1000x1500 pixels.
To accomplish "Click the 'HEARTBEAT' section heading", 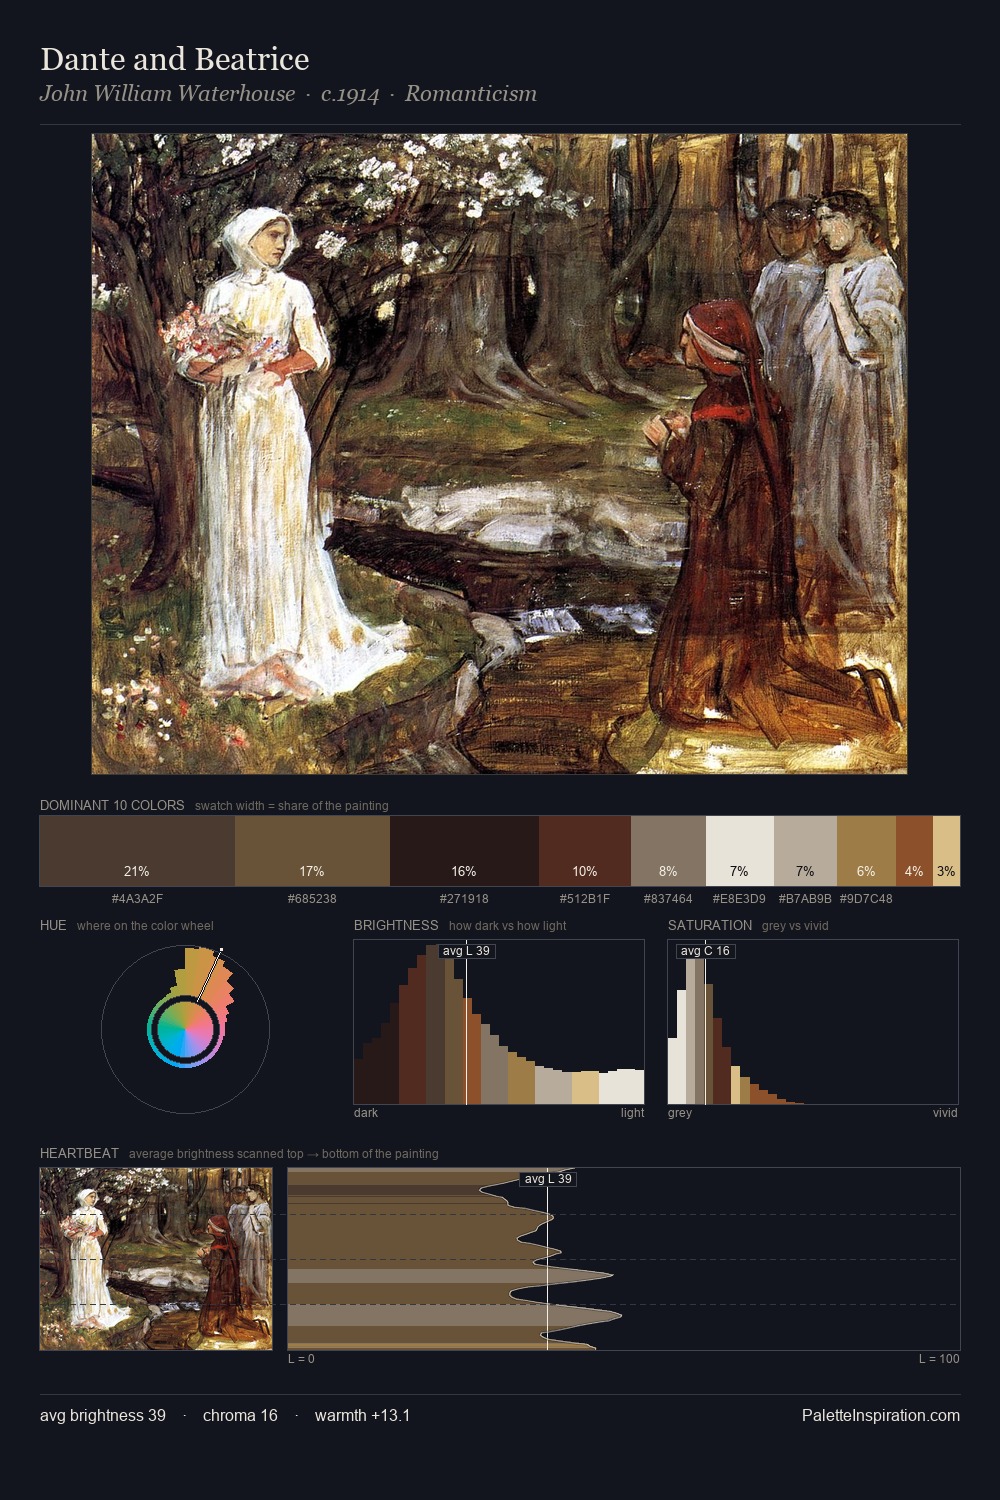I will [x=79, y=1153].
